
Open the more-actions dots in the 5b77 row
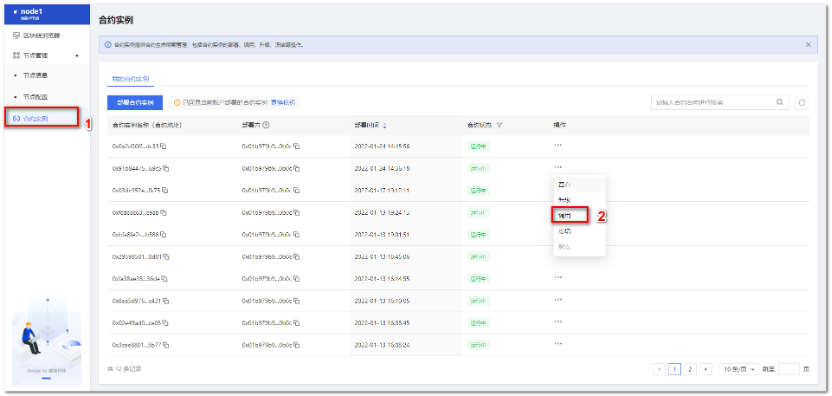(x=558, y=343)
